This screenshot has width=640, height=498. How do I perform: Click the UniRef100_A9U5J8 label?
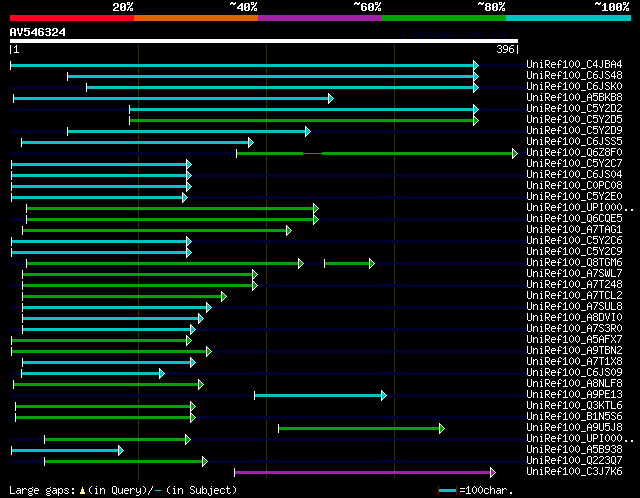point(574,428)
